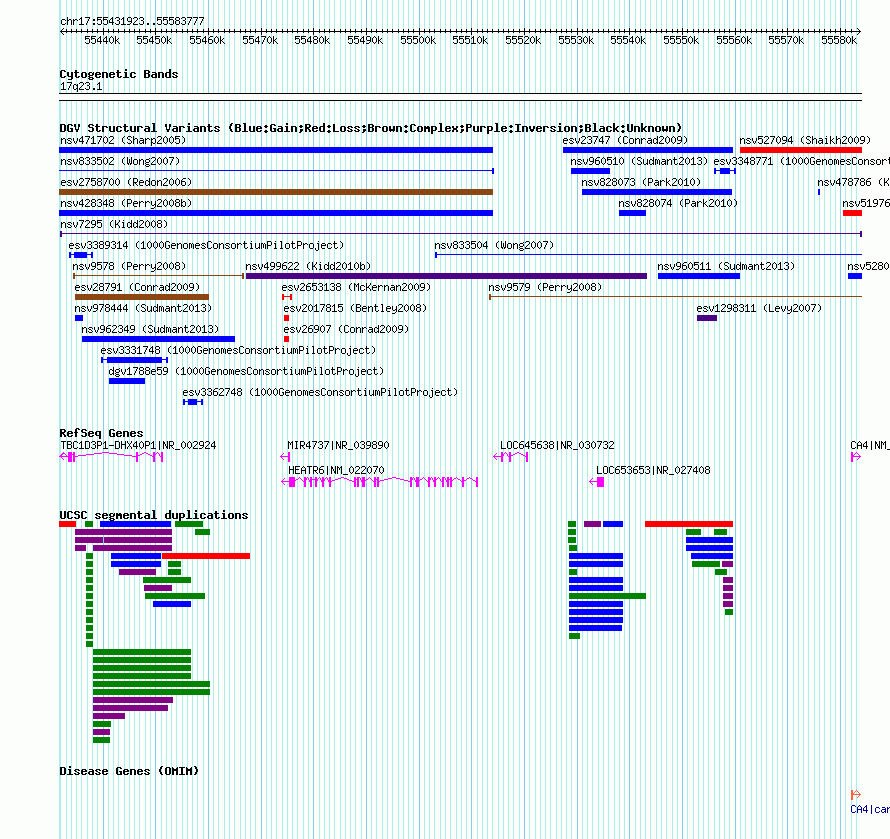This screenshot has height=839, width=890.
Task: Select the blue esv23747 bar
Action: tap(648, 150)
